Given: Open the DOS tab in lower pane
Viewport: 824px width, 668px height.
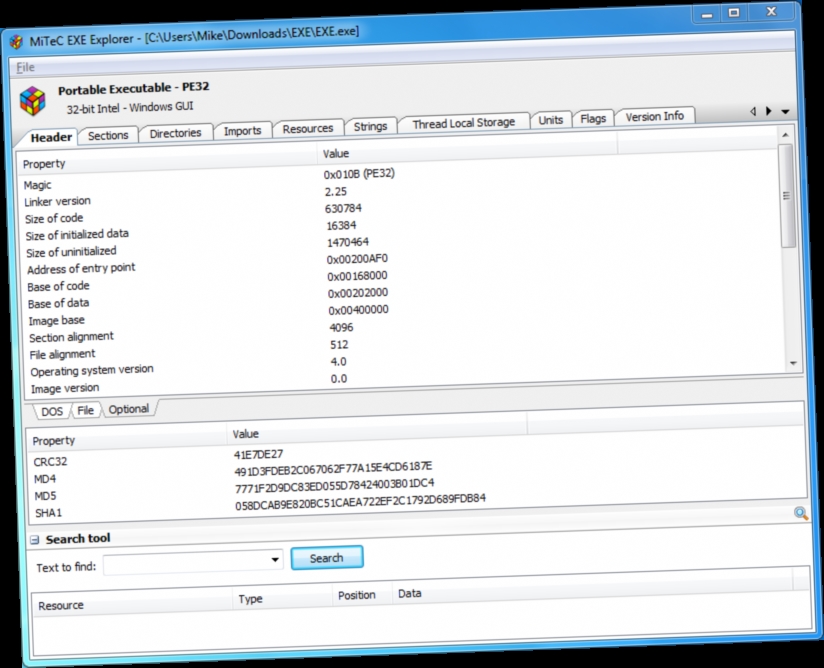Looking at the screenshot, I should click(x=50, y=411).
